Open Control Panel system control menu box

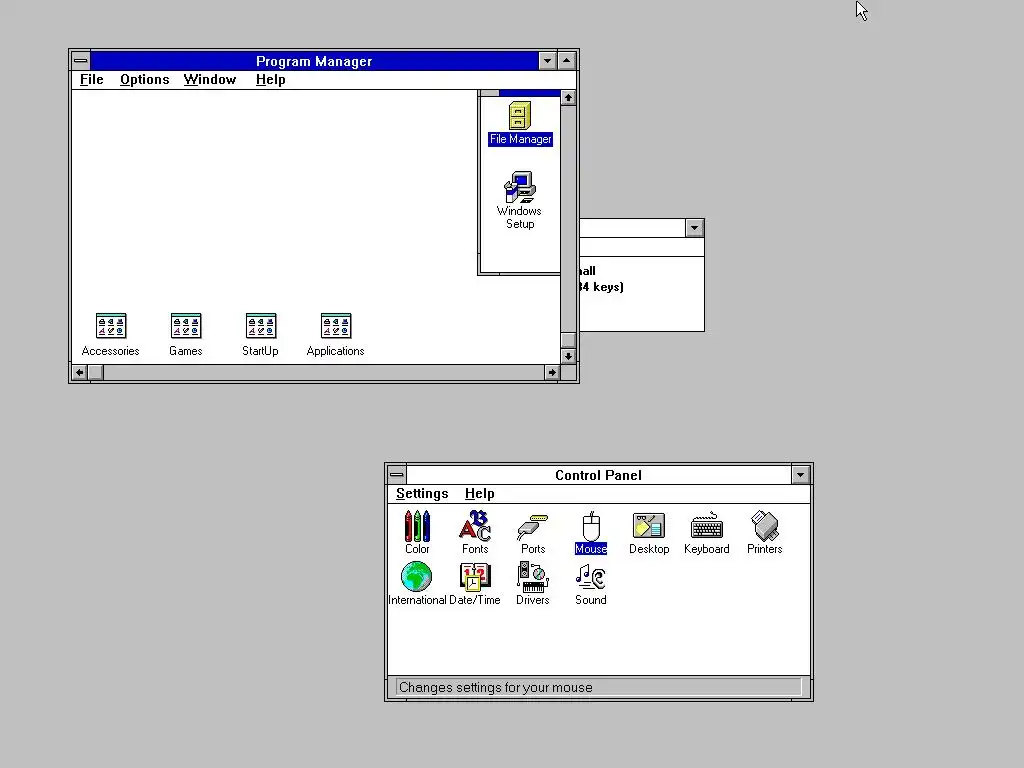[x=396, y=475]
